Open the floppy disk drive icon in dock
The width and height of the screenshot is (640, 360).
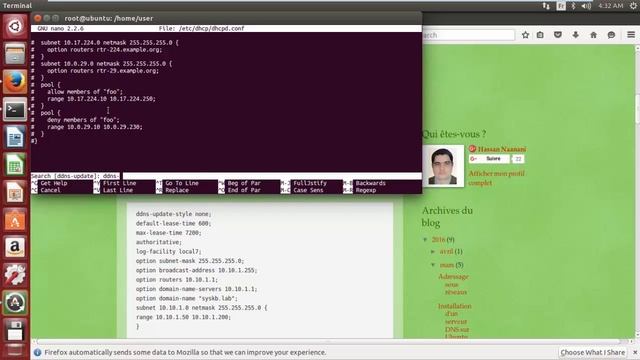click(15, 331)
